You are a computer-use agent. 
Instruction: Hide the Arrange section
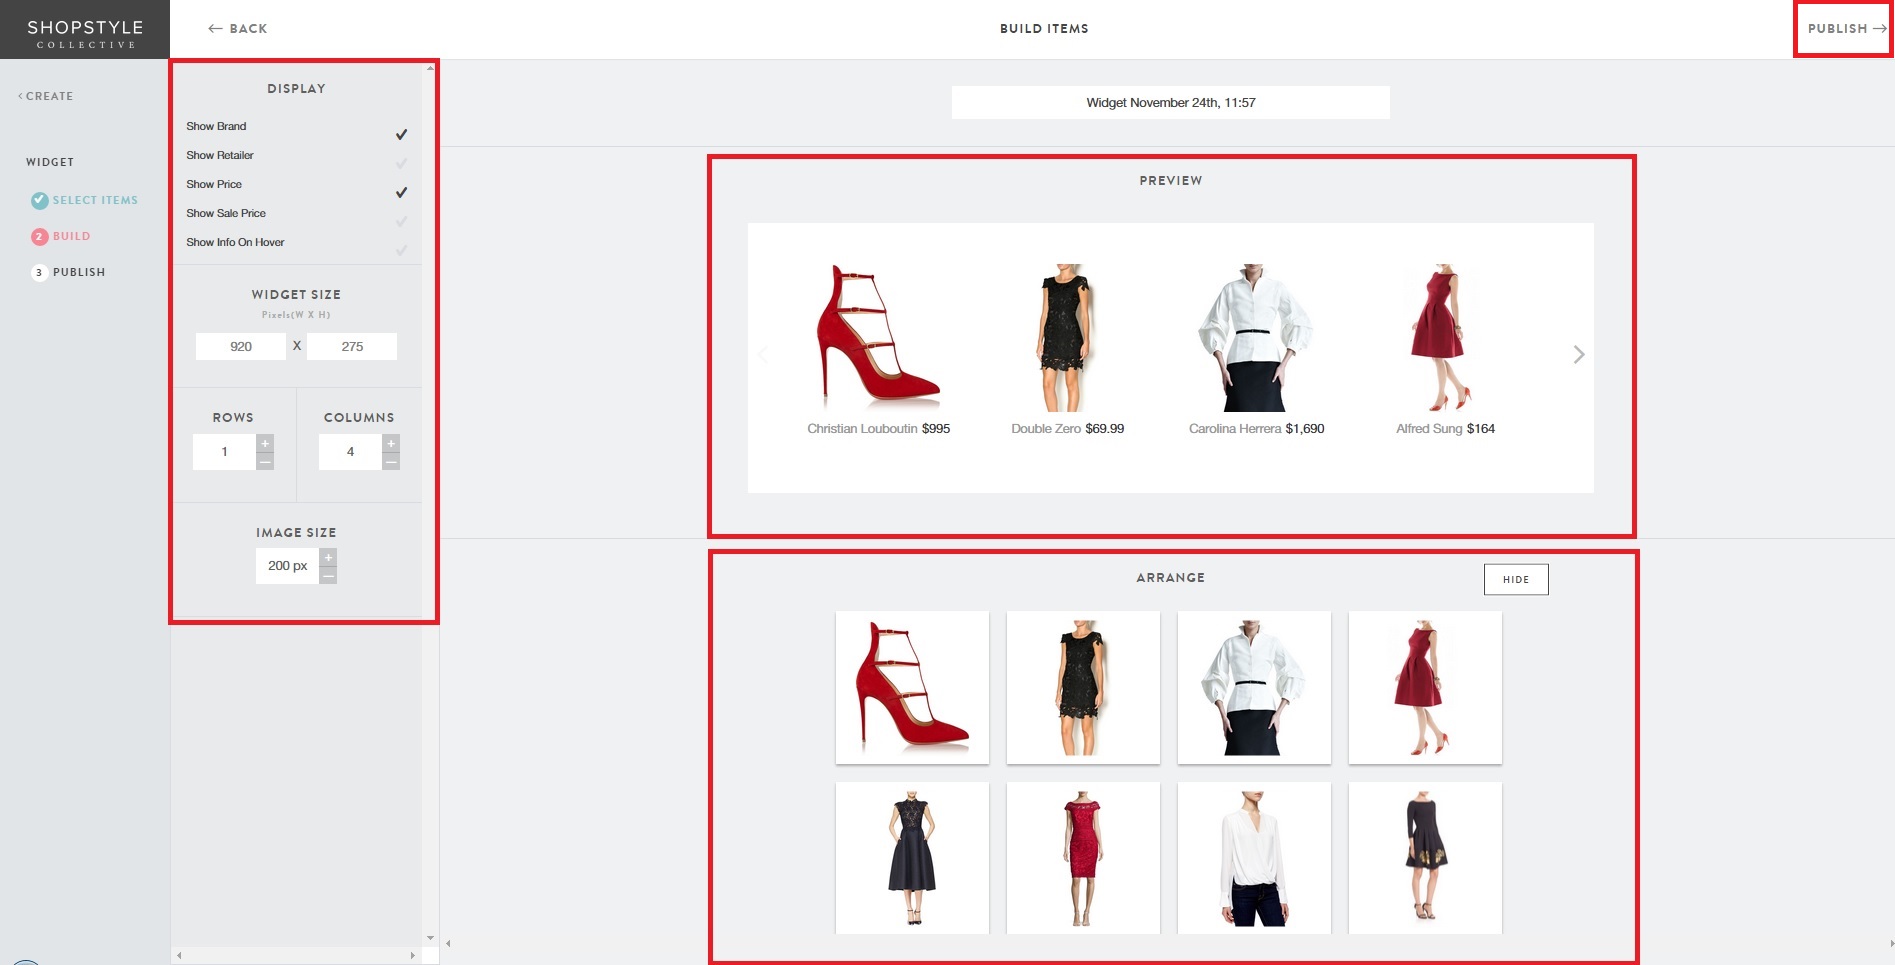[x=1515, y=580]
